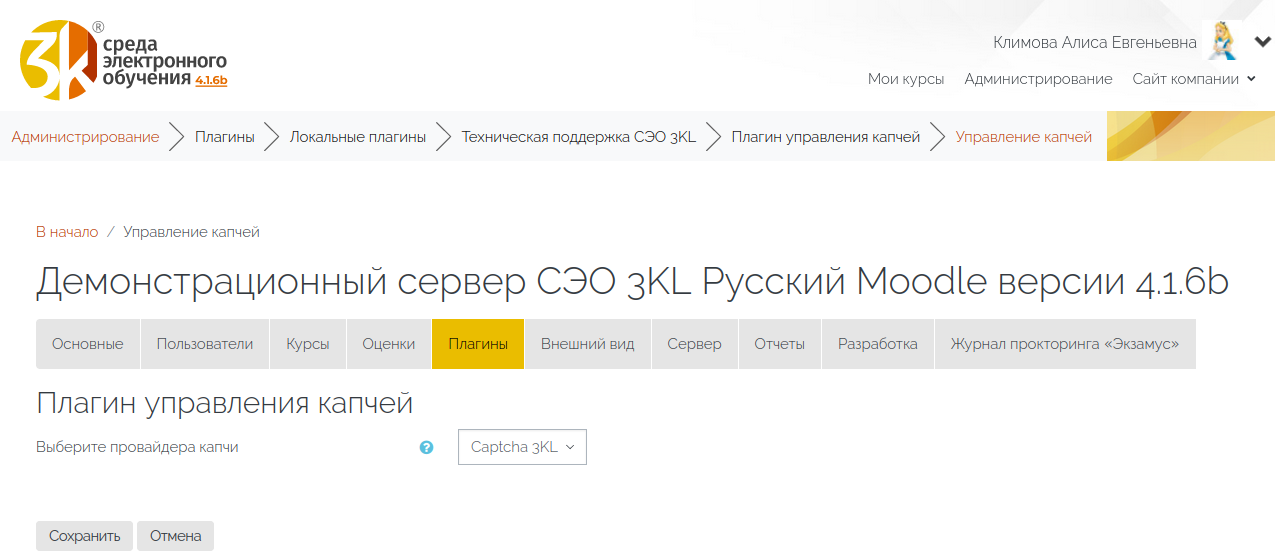Go to Плагин управления капчей breadcrumb
Image resolution: width=1275 pixels, height=556 pixels.
tap(825, 137)
